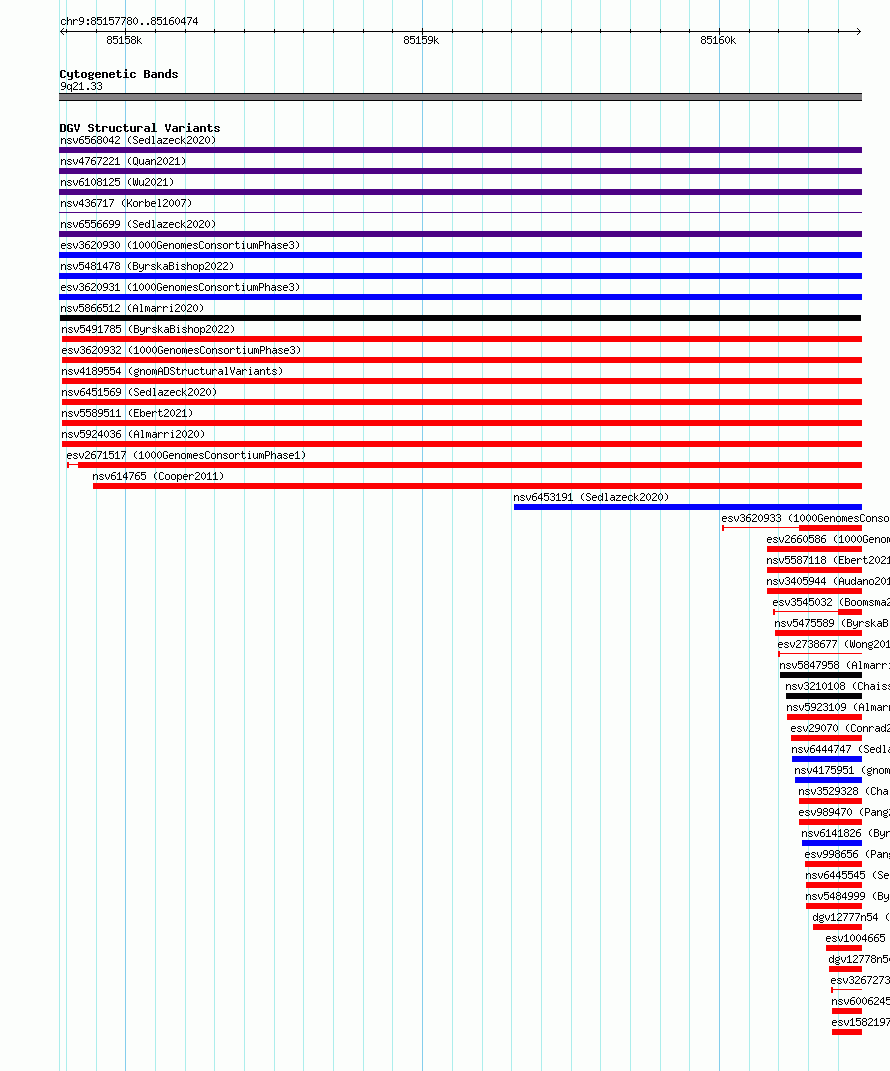Click the nsv436717 (Korbel2007) label

click(x=126, y=203)
